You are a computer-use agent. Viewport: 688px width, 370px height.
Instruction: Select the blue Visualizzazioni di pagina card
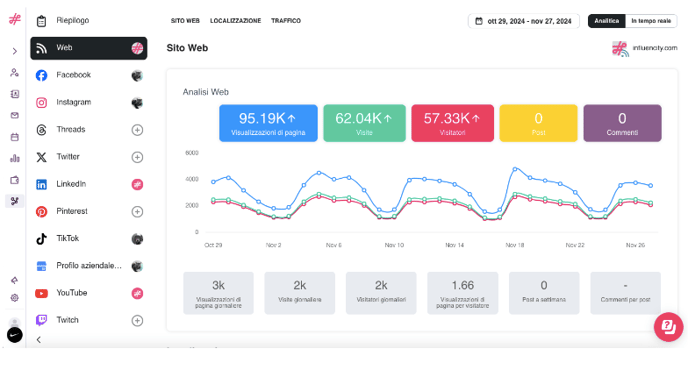point(268,123)
